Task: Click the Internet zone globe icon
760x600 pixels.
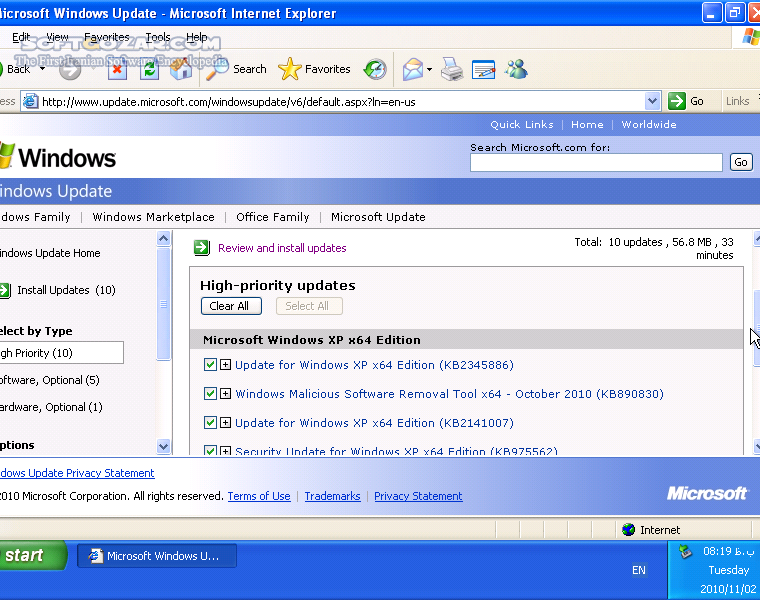Action: click(x=629, y=530)
